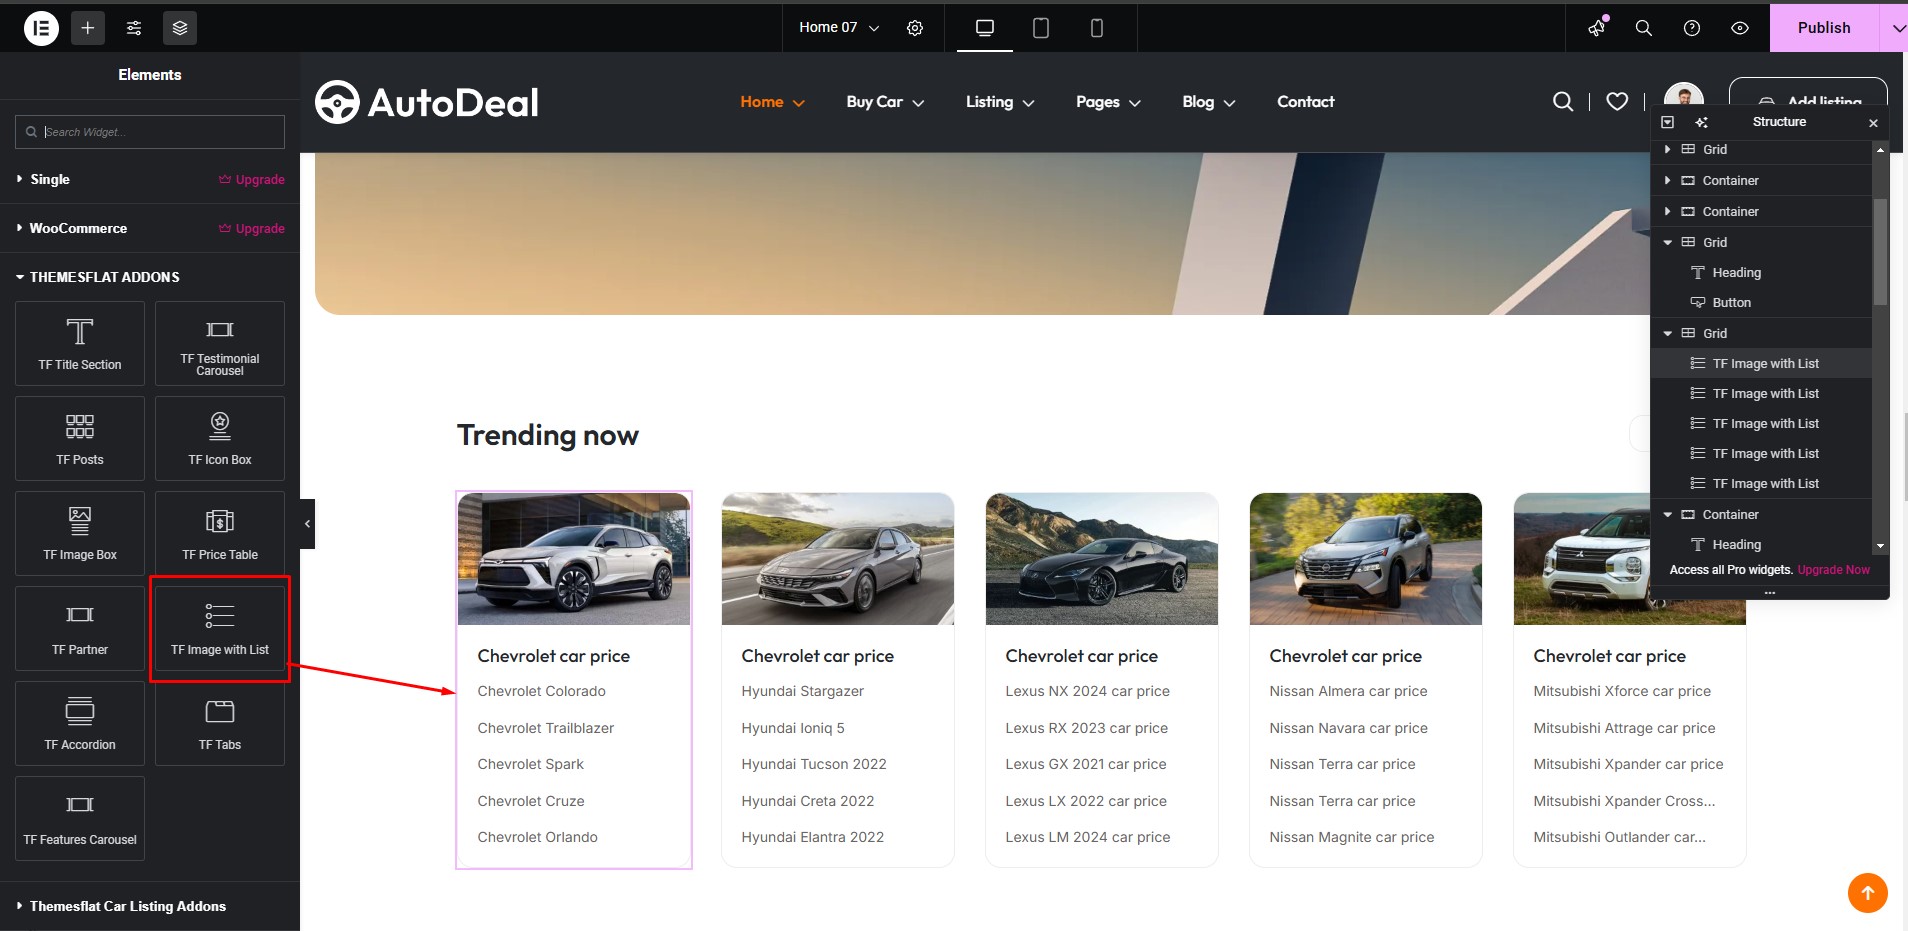The width and height of the screenshot is (1908, 931).
Task: Click the Nissan SUV card thumbnail
Action: pyautogui.click(x=1366, y=559)
